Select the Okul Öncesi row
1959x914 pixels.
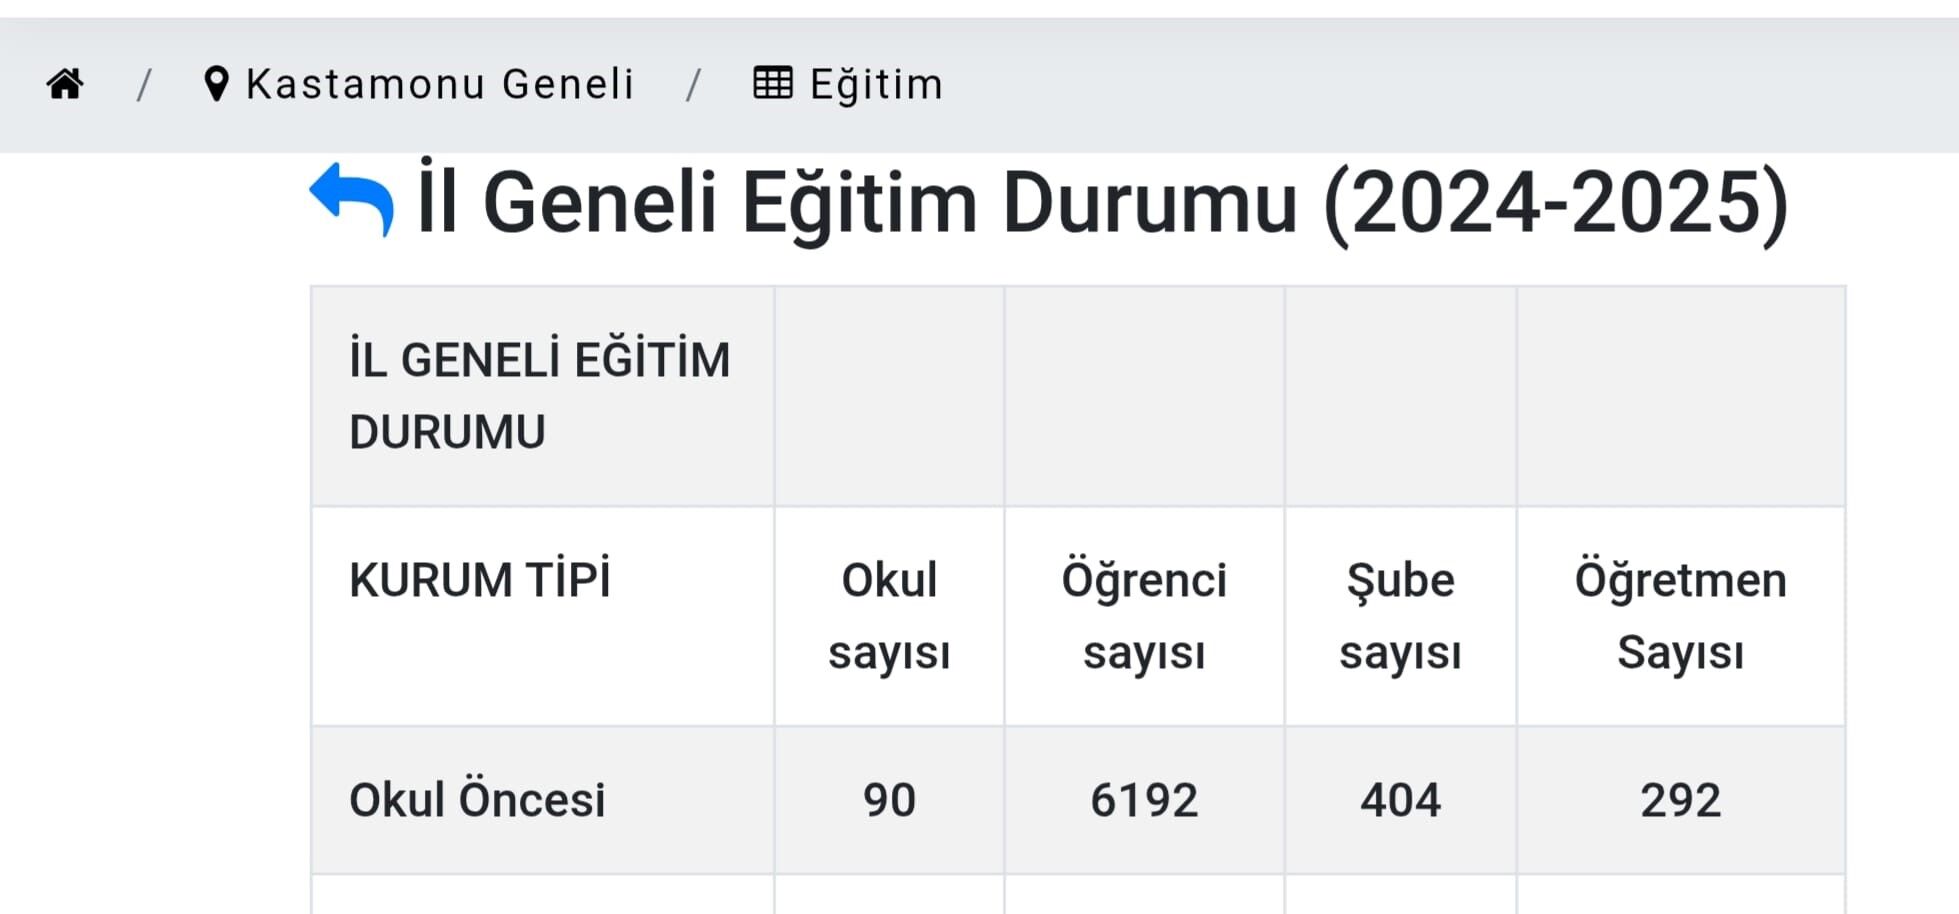(x=478, y=799)
